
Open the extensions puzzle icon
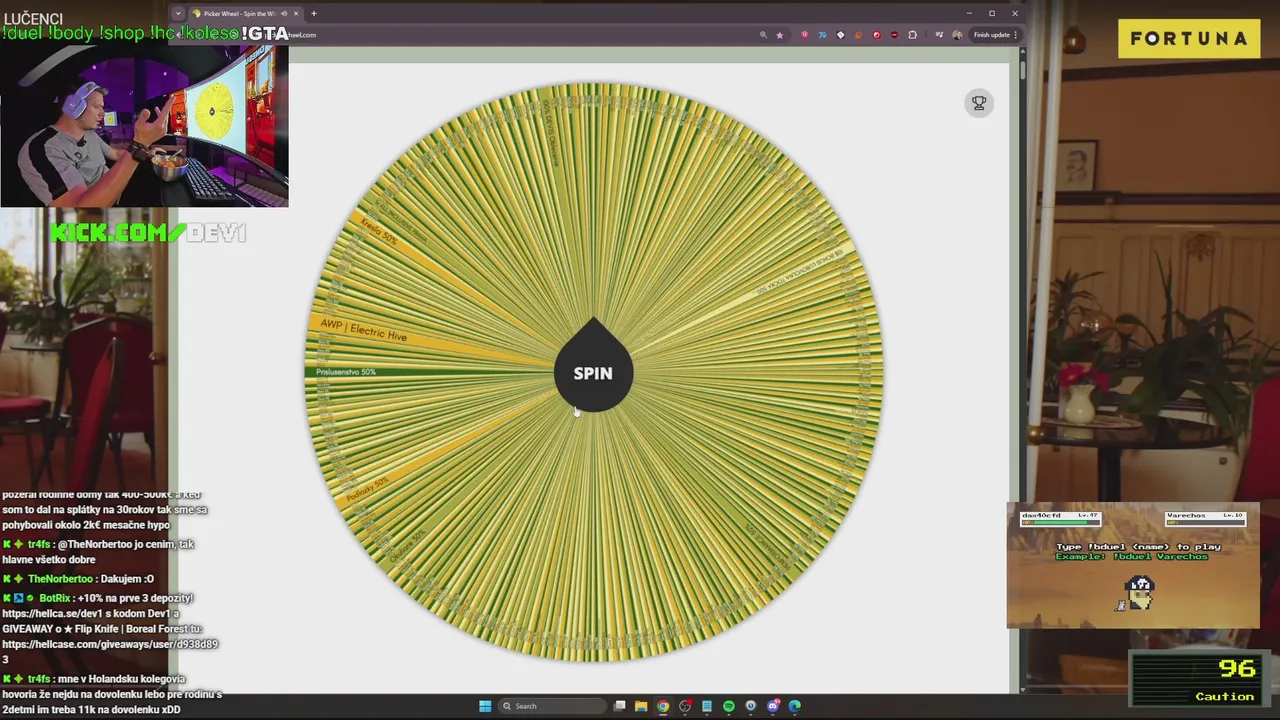(x=912, y=35)
